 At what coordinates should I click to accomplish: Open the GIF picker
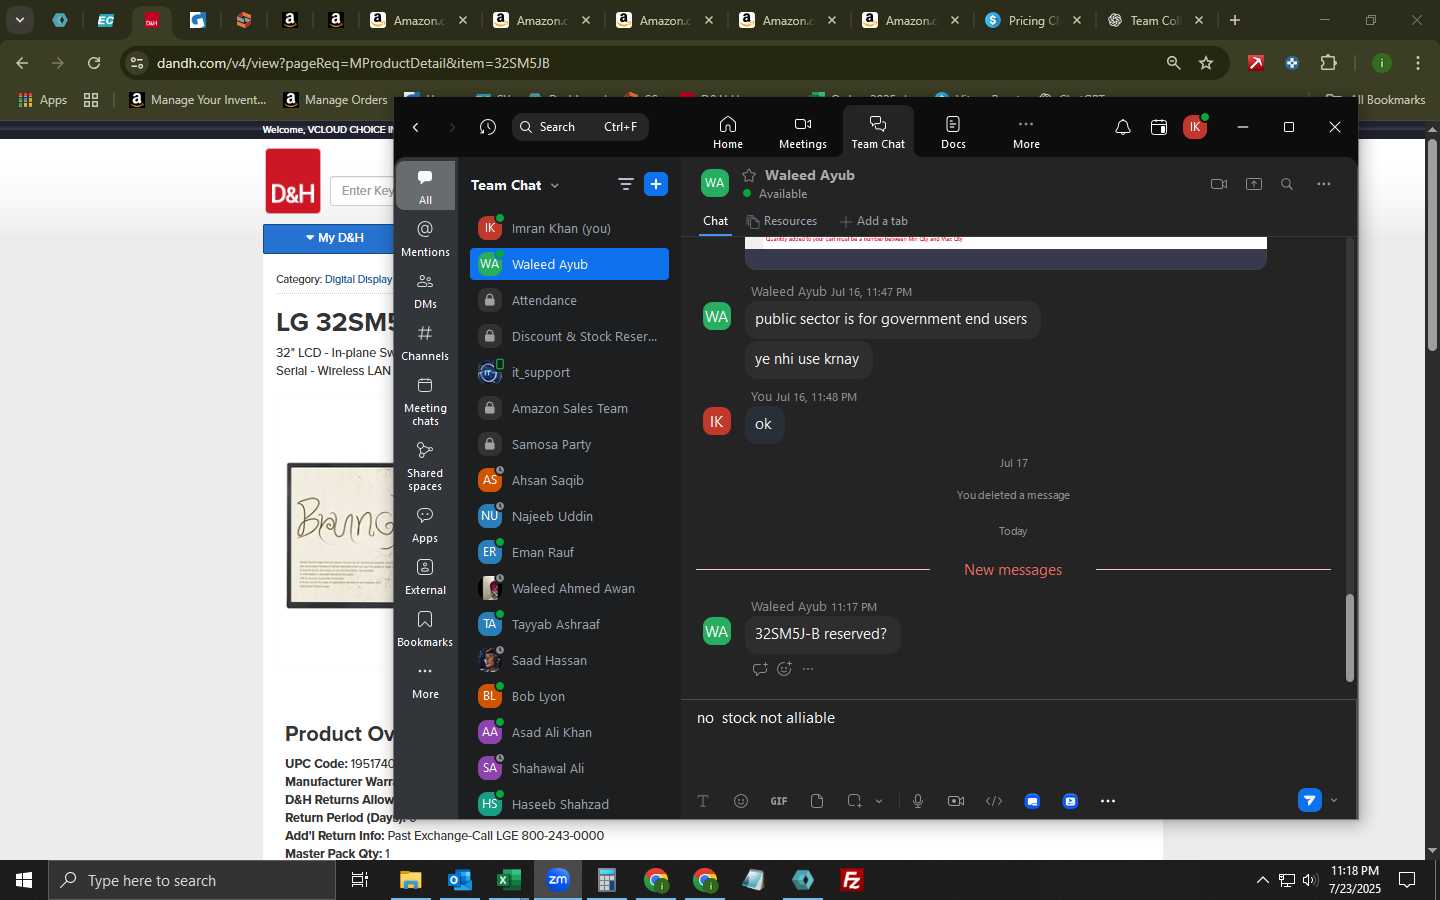tap(779, 801)
